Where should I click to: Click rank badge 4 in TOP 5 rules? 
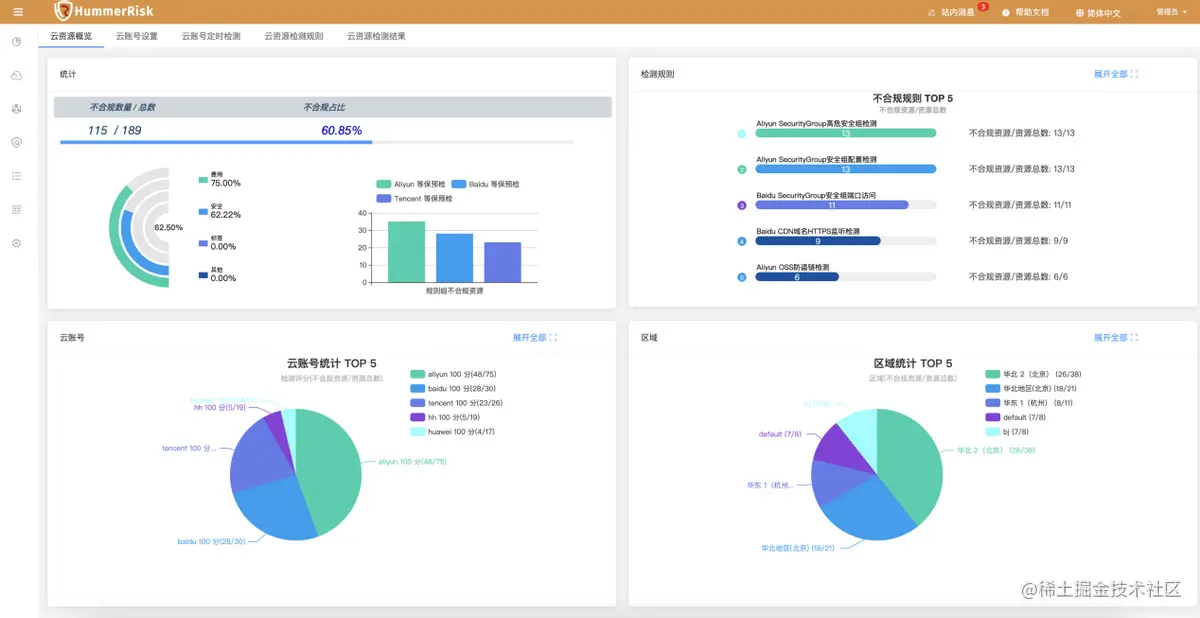click(x=741, y=241)
